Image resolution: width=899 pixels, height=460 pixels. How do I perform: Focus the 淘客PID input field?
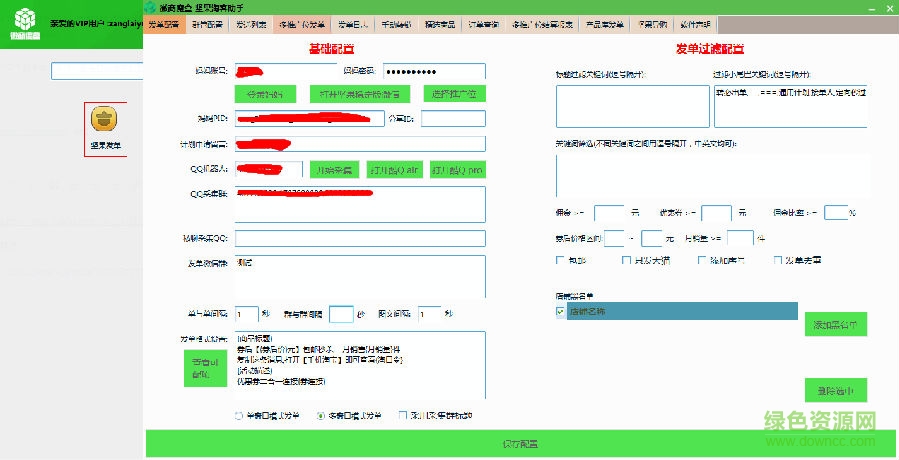(x=310, y=118)
